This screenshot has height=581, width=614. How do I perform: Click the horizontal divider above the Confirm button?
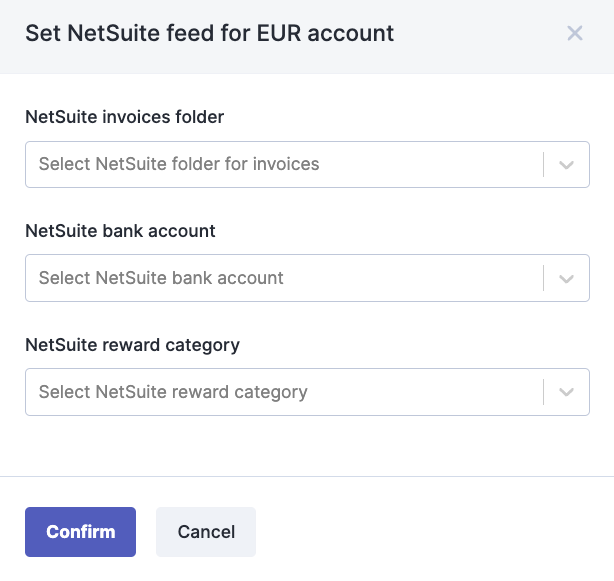click(307, 476)
